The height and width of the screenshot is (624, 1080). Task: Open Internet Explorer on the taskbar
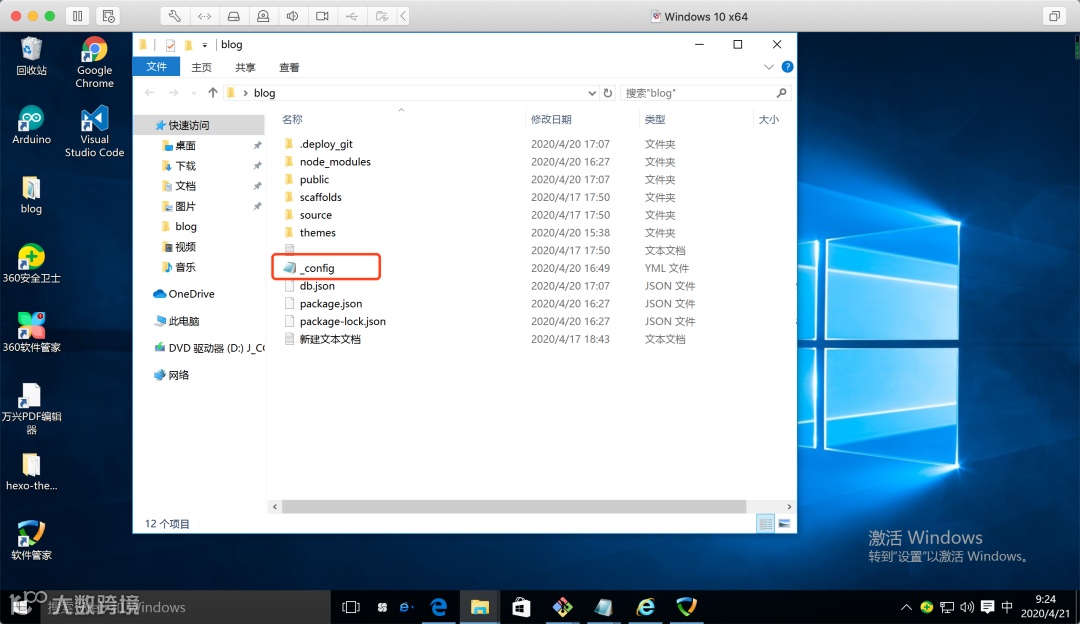tap(645, 607)
